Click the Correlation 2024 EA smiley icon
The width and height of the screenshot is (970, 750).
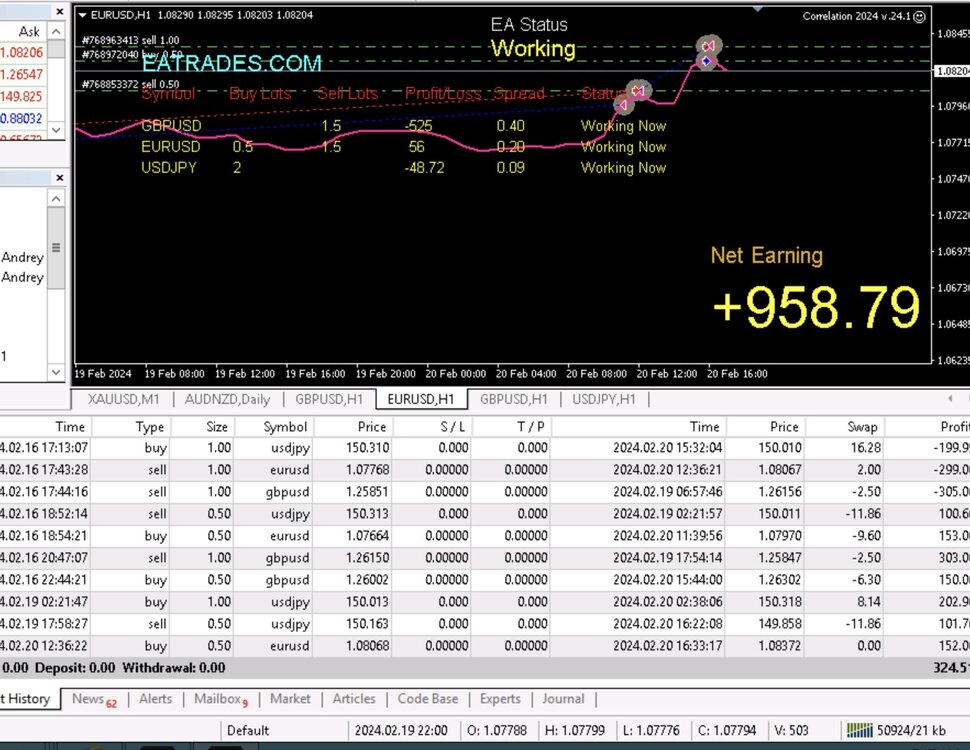919,17
